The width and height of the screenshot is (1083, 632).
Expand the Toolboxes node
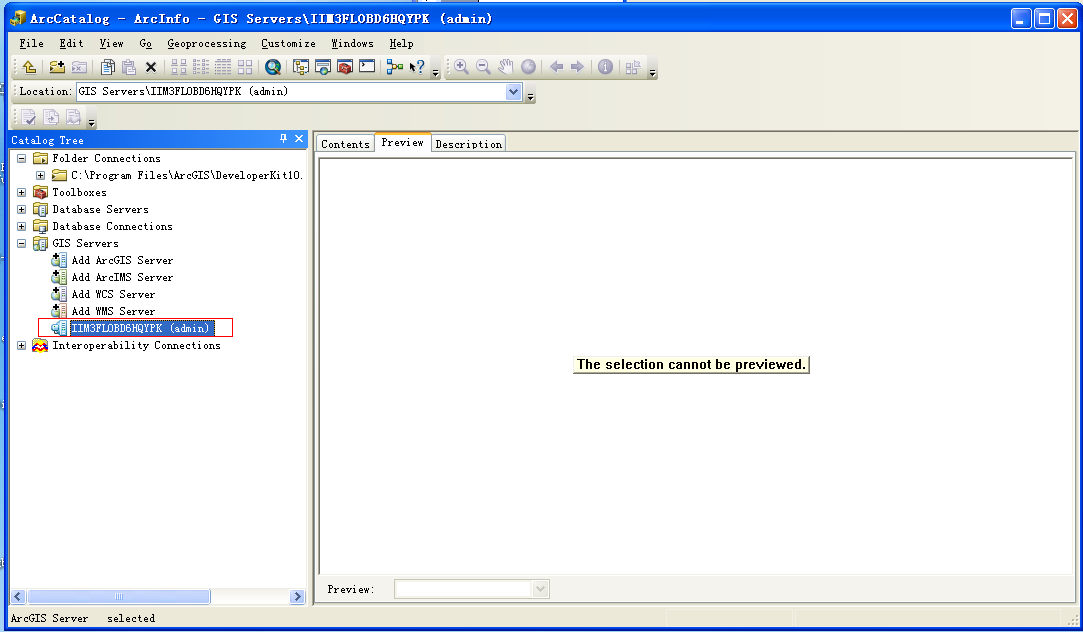tap(21, 193)
